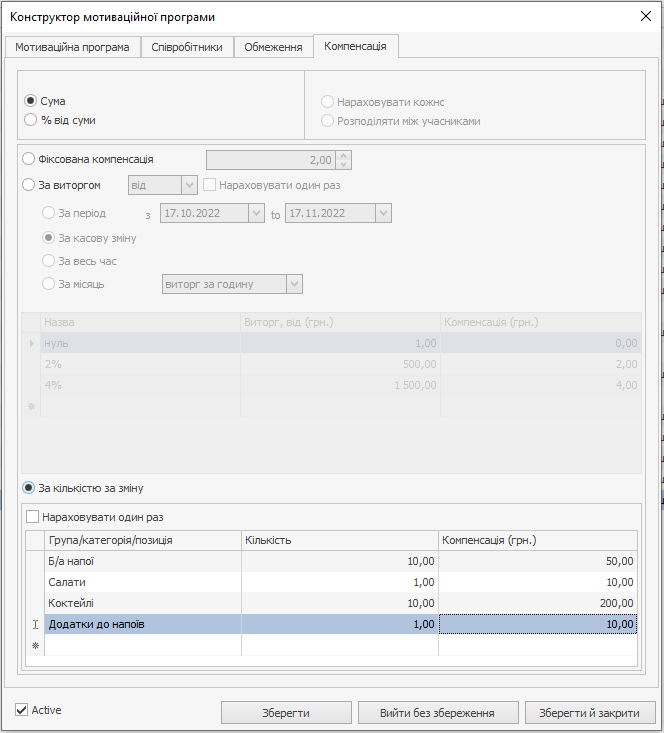Toggle Нараховувати один раз checkbox under quantity

point(33,517)
